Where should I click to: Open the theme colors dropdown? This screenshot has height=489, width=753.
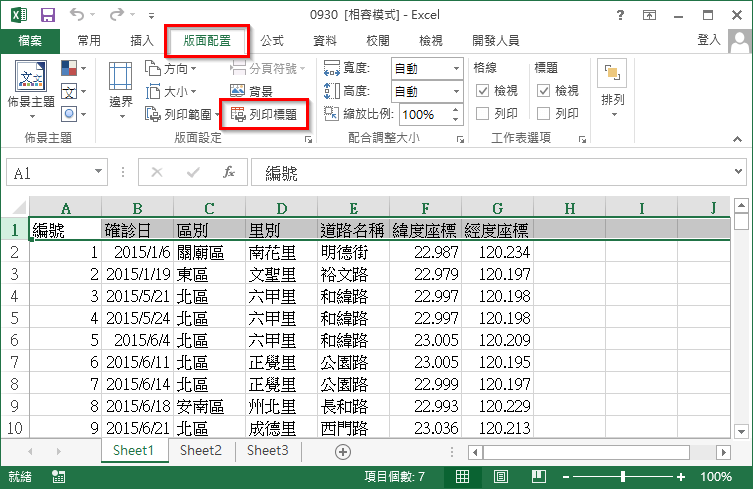click(x=73, y=68)
